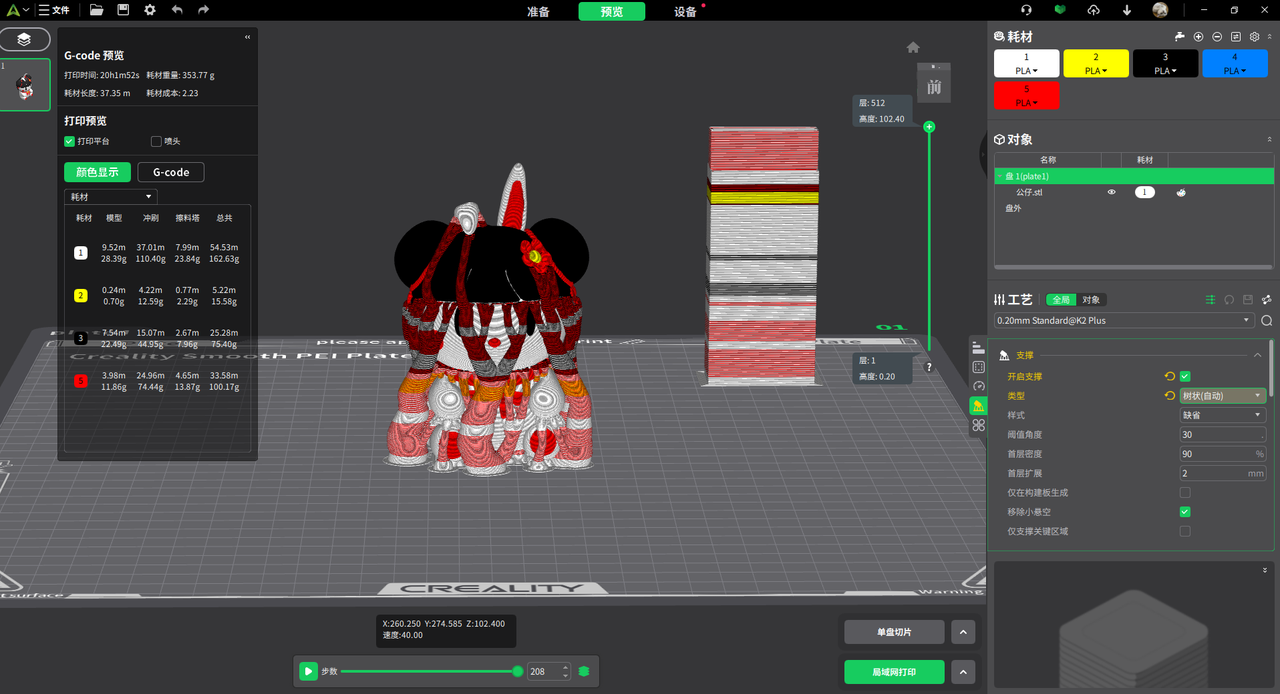The height and width of the screenshot is (694, 1280).
Task: Open the 0.20mm Standard@K2 Plus preset dropdown
Action: pyautogui.click(x=1124, y=321)
